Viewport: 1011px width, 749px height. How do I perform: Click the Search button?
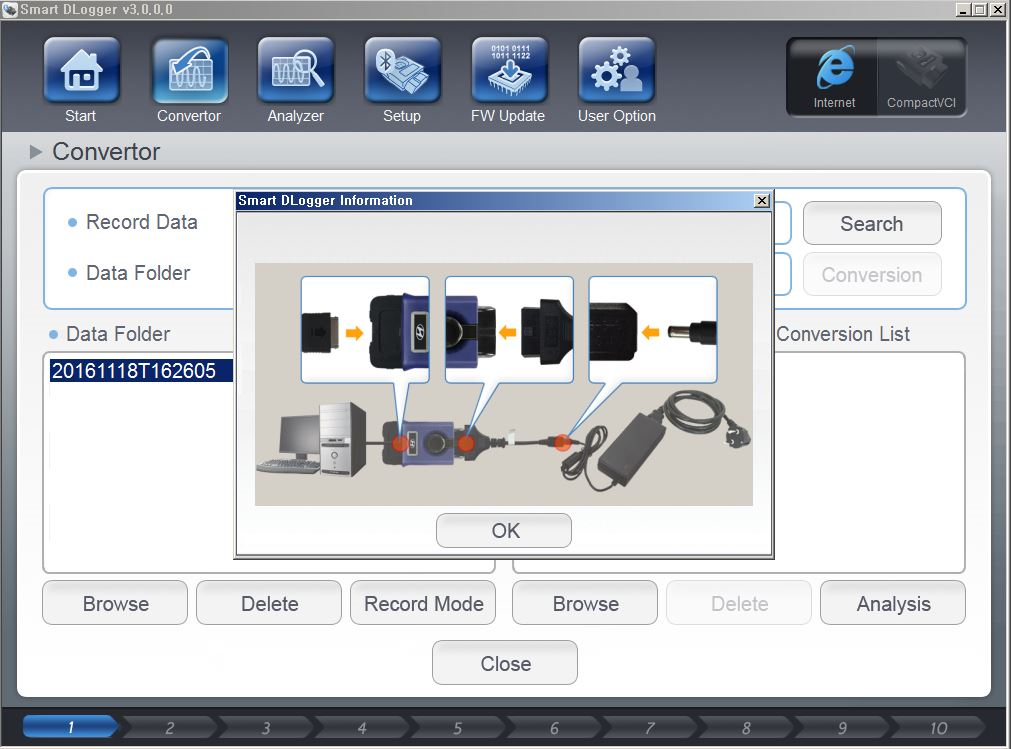(x=872, y=224)
